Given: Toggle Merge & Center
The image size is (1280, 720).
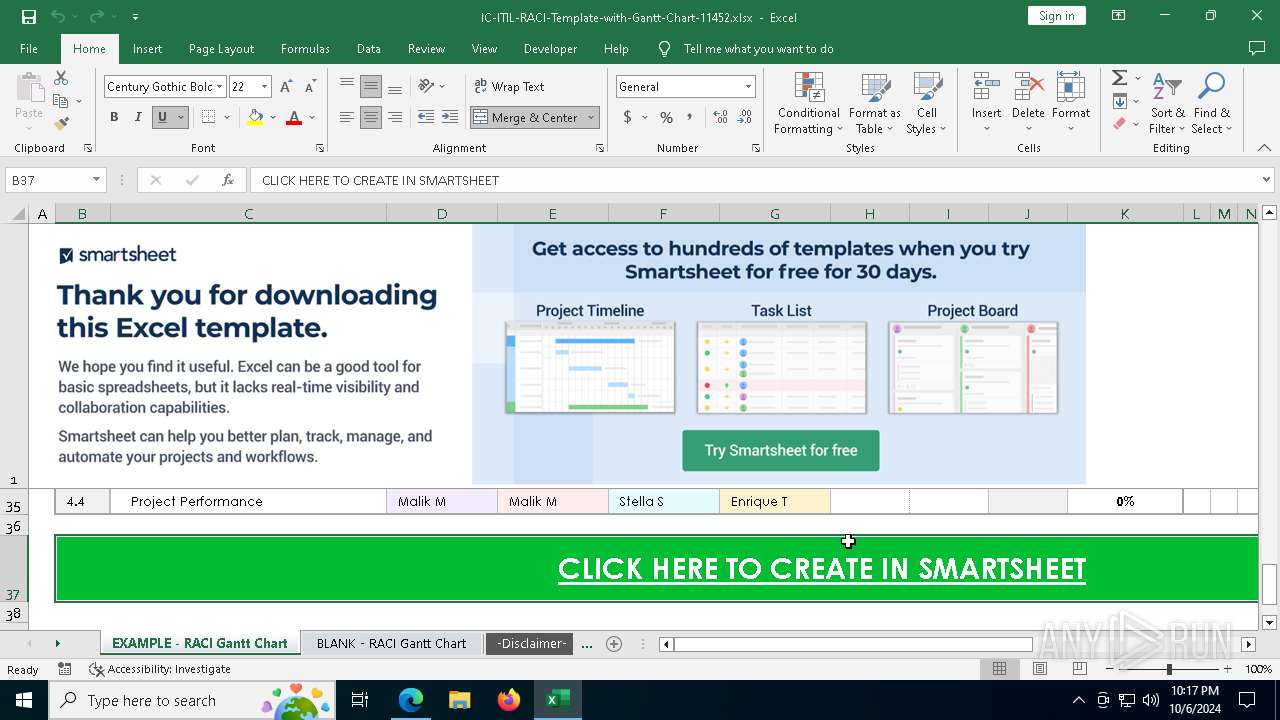Looking at the screenshot, I should click(526, 117).
